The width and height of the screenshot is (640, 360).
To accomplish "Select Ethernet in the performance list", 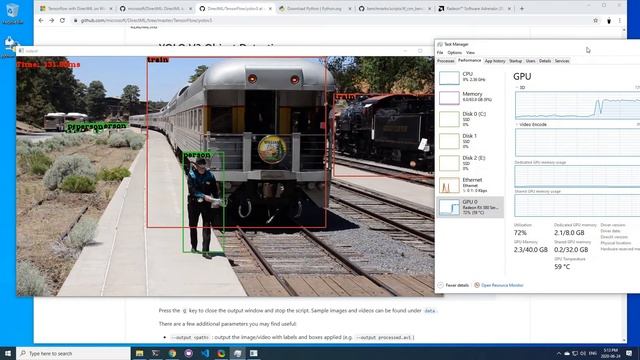I will (x=470, y=185).
